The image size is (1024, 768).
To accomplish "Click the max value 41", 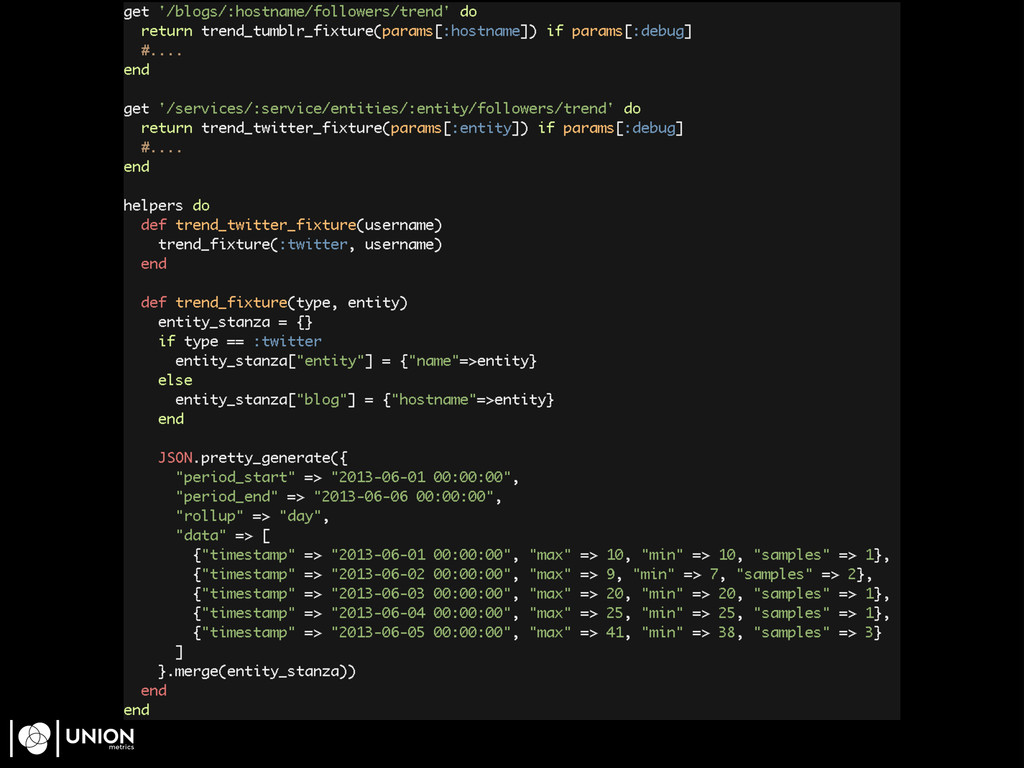I will pos(615,633).
